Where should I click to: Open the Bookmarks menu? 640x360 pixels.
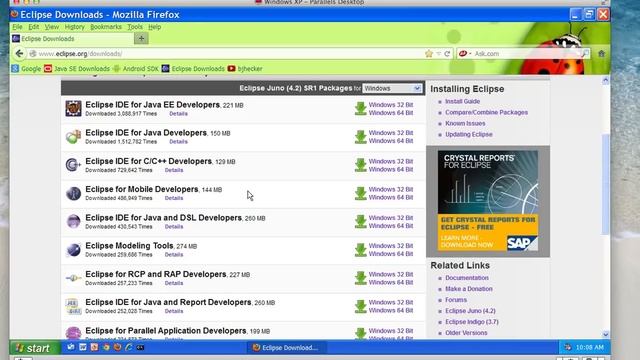[106, 27]
